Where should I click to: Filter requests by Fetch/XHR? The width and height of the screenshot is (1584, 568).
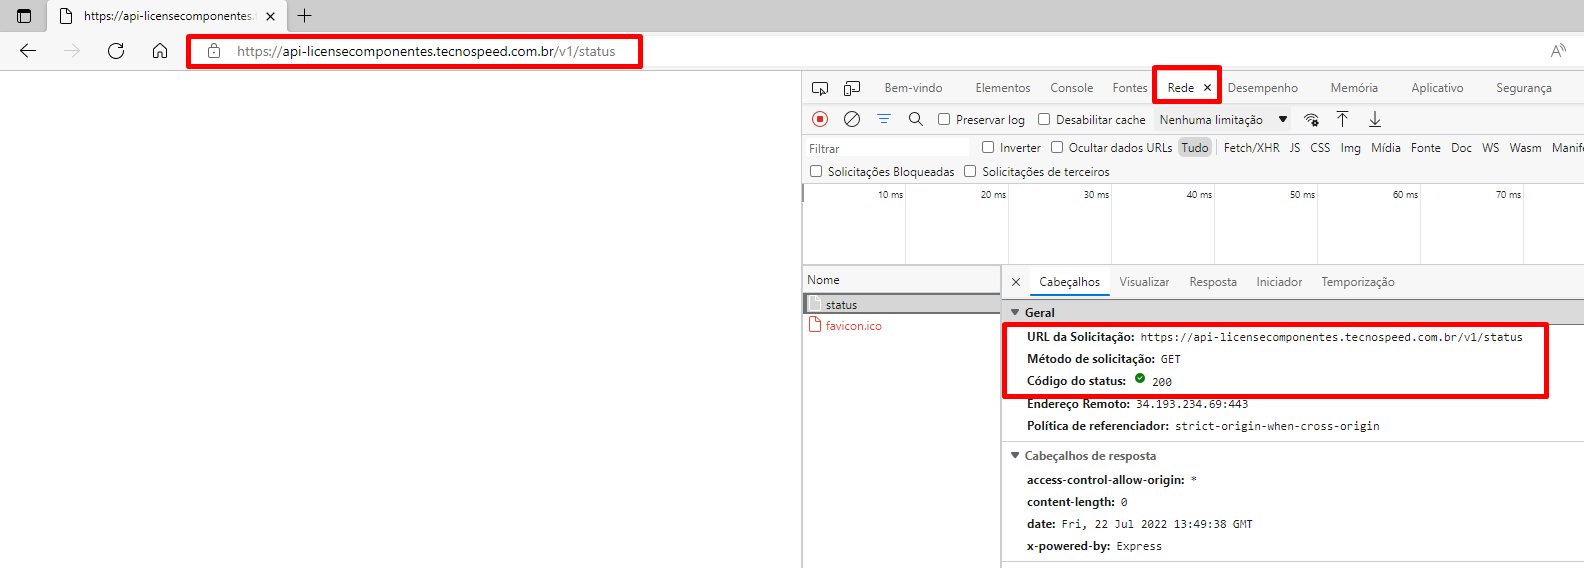tap(1252, 147)
